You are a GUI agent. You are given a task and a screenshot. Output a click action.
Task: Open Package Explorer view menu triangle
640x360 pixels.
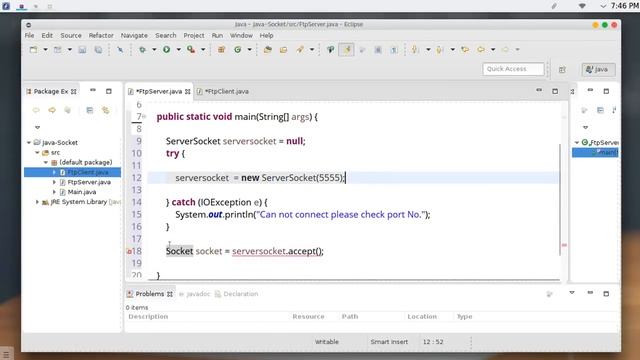(38, 127)
